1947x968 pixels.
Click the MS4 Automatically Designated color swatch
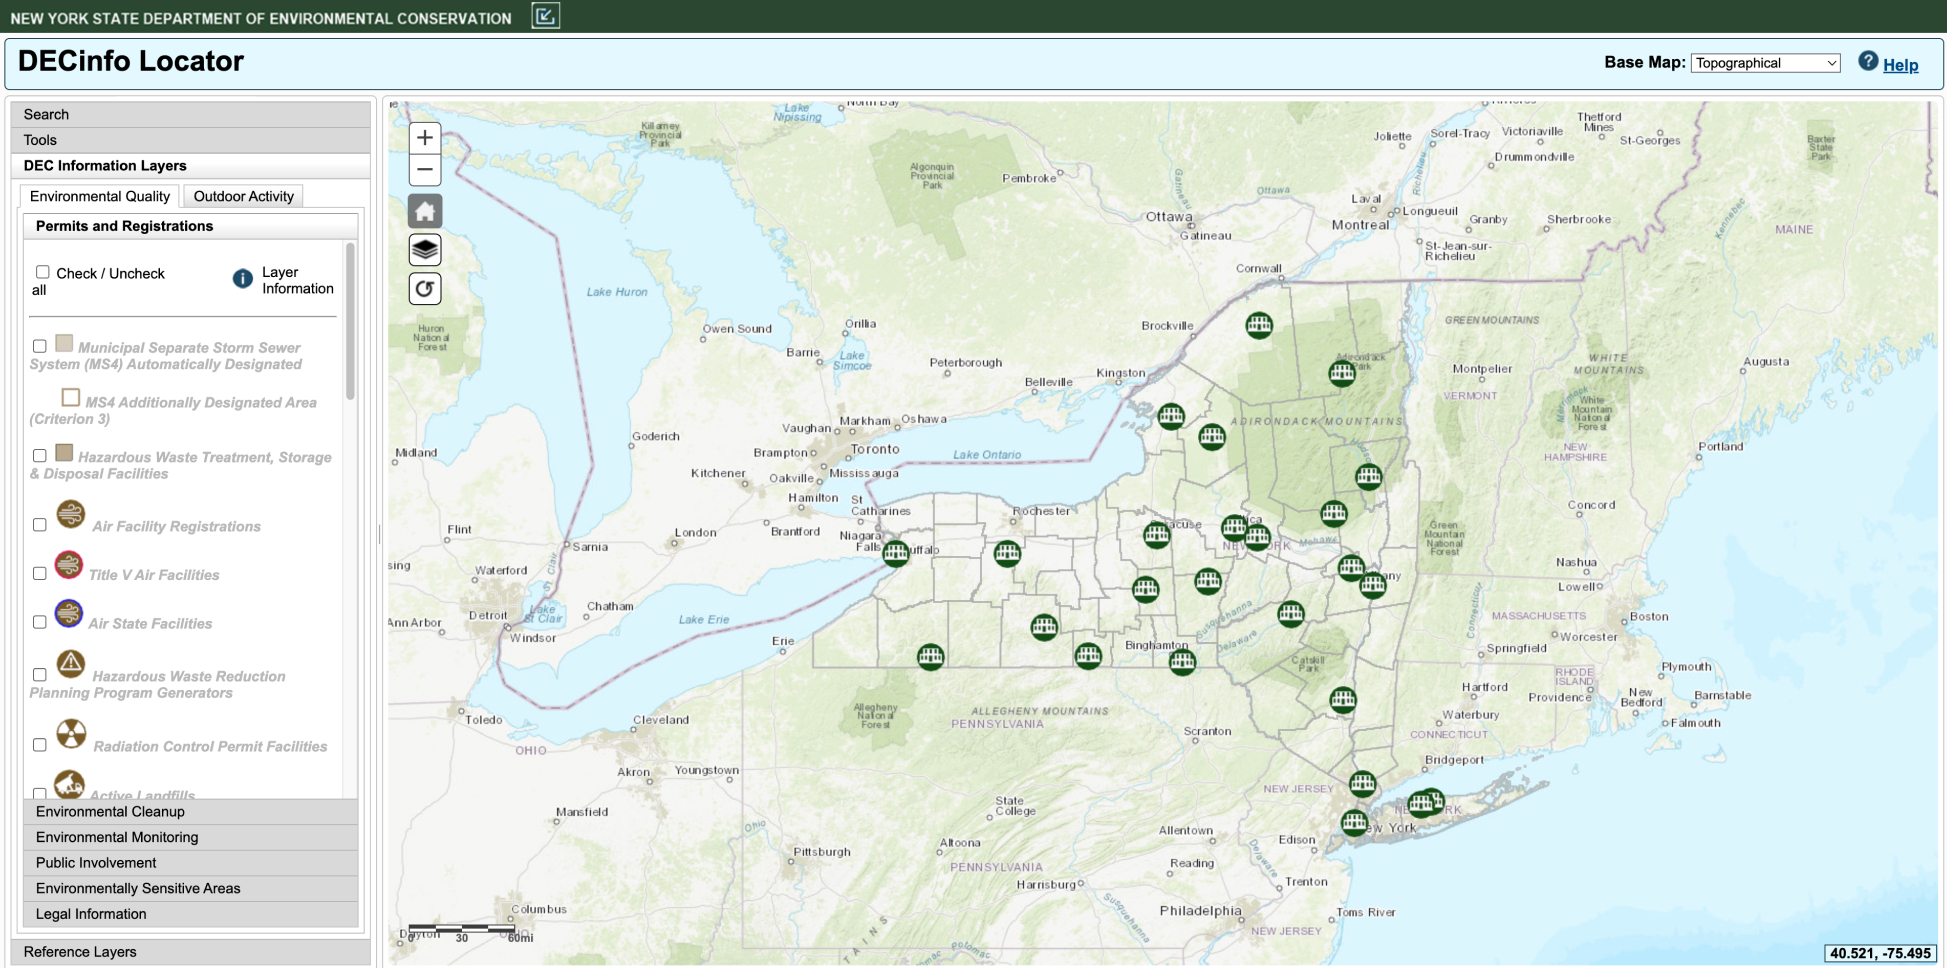(64, 343)
